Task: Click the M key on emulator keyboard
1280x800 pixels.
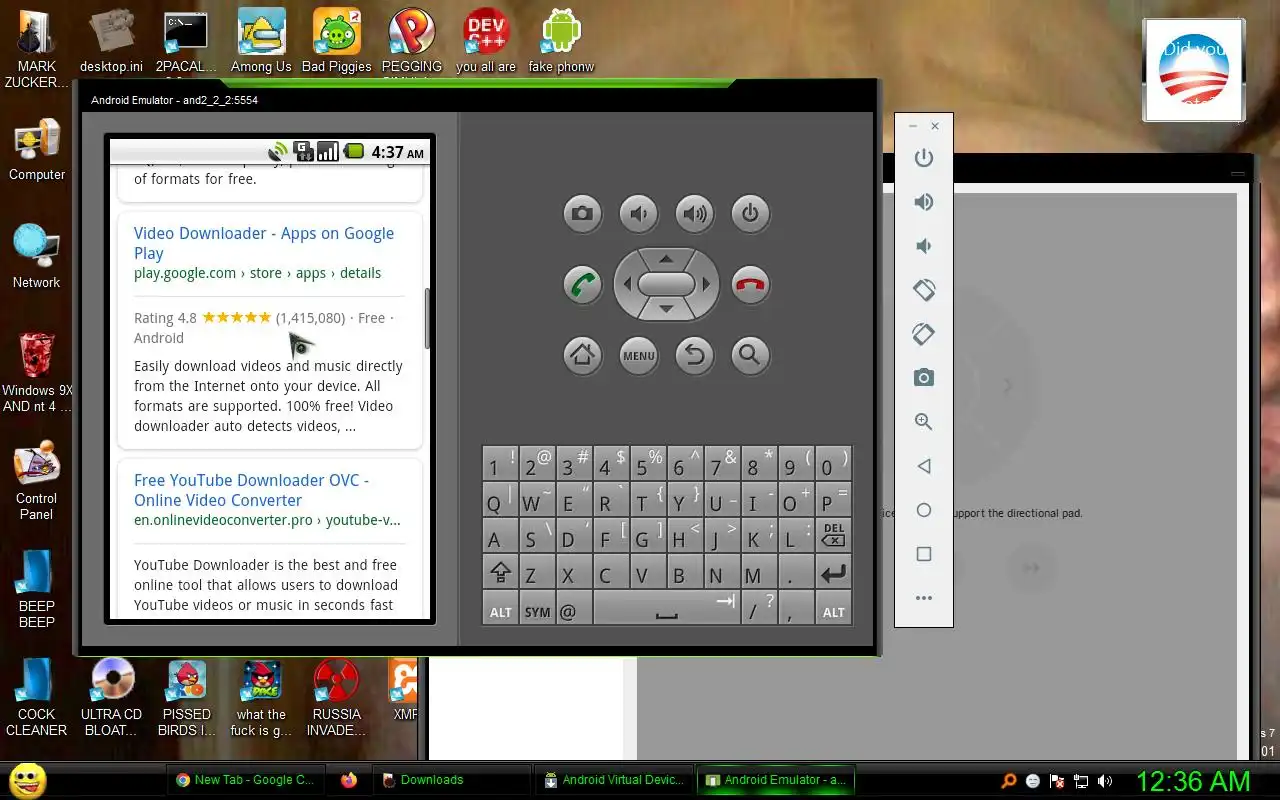Action: coord(760,573)
